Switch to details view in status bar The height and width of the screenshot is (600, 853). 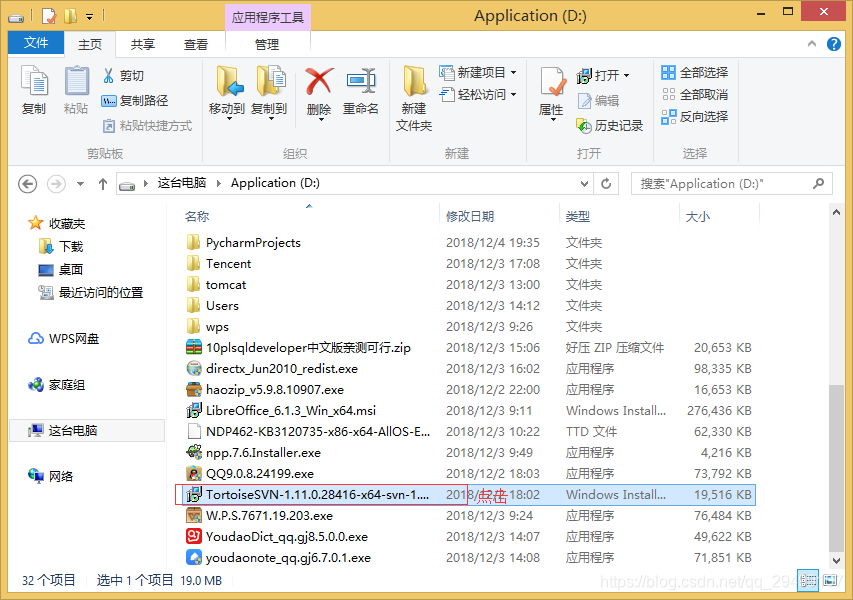pyautogui.click(x=808, y=580)
